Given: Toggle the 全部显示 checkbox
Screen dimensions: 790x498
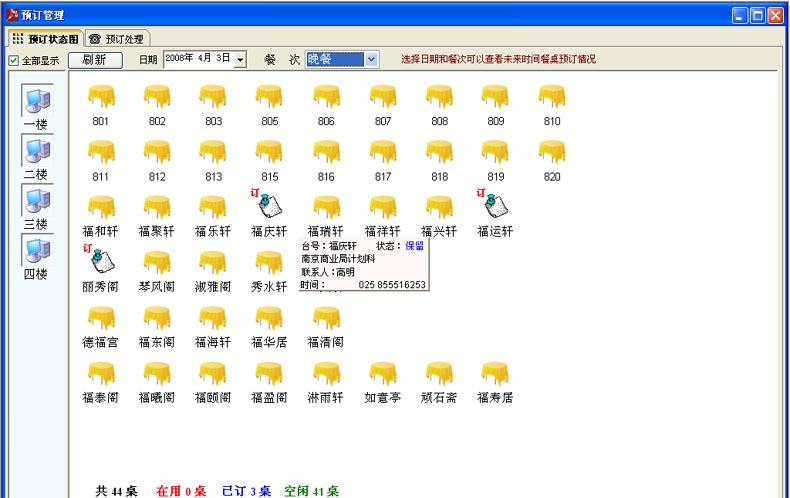Looking at the screenshot, I should pyautogui.click(x=14, y=60).
